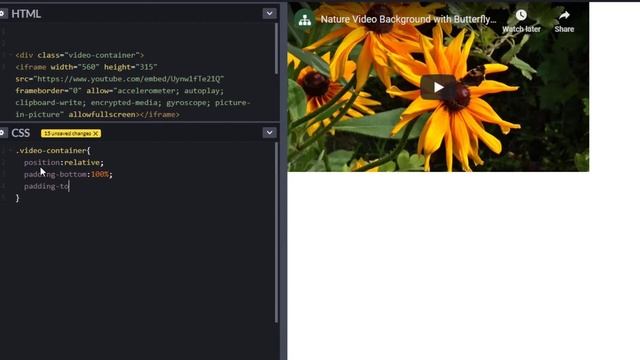Viewport: 640px width, 360px height.
Task: Click the closing brace in CSS
Action: click(x=17, y=198)
